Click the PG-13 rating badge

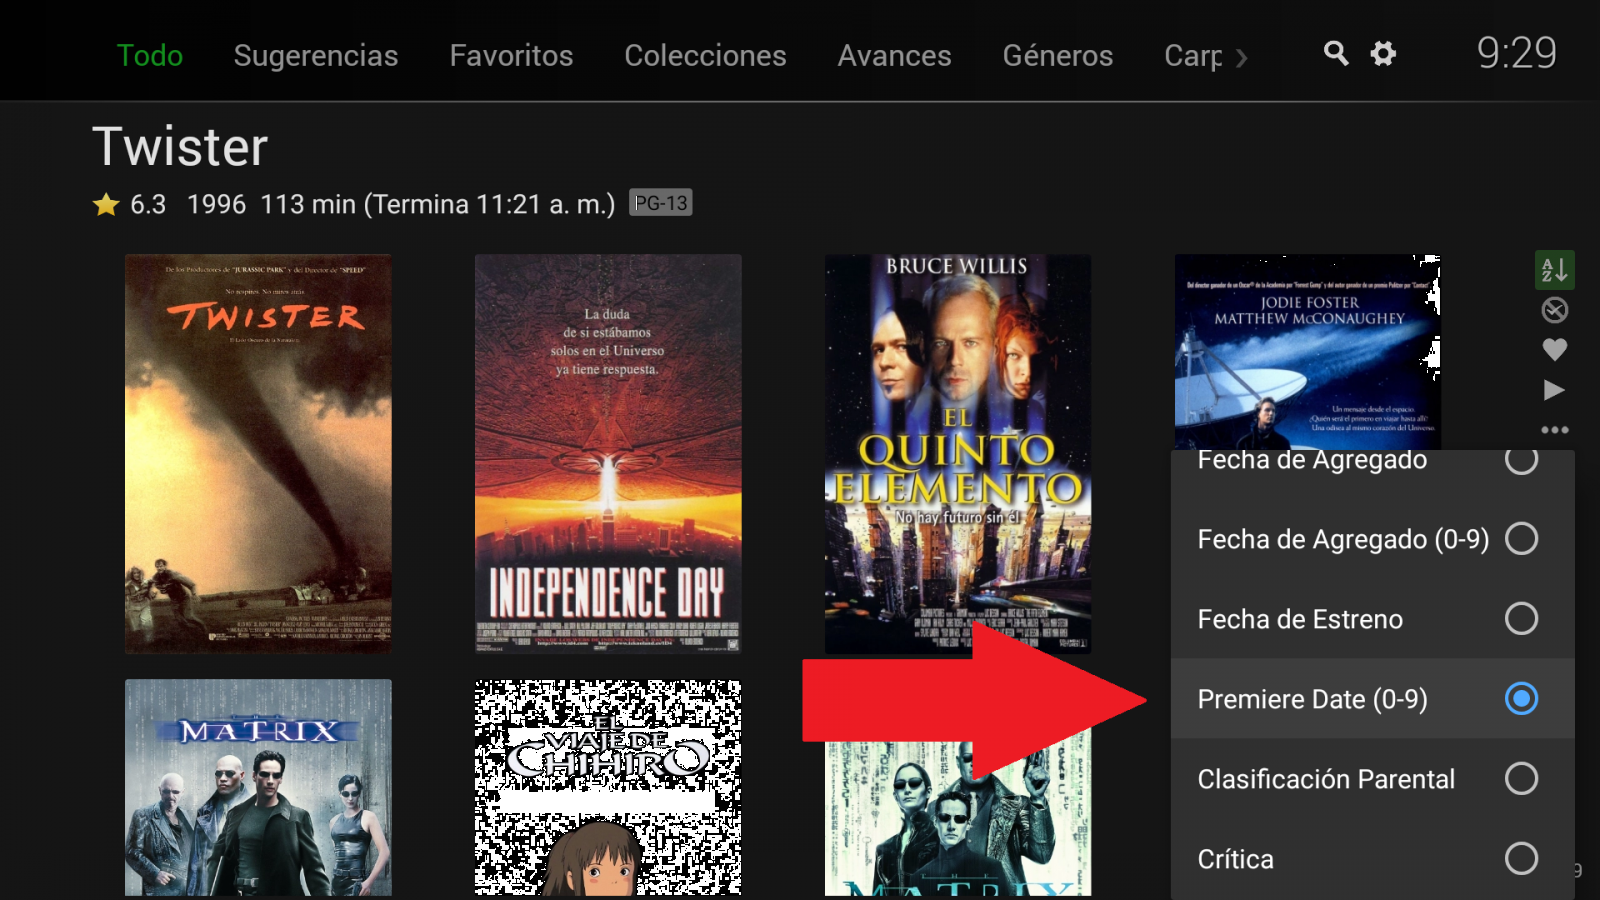(x=659, y=202)
